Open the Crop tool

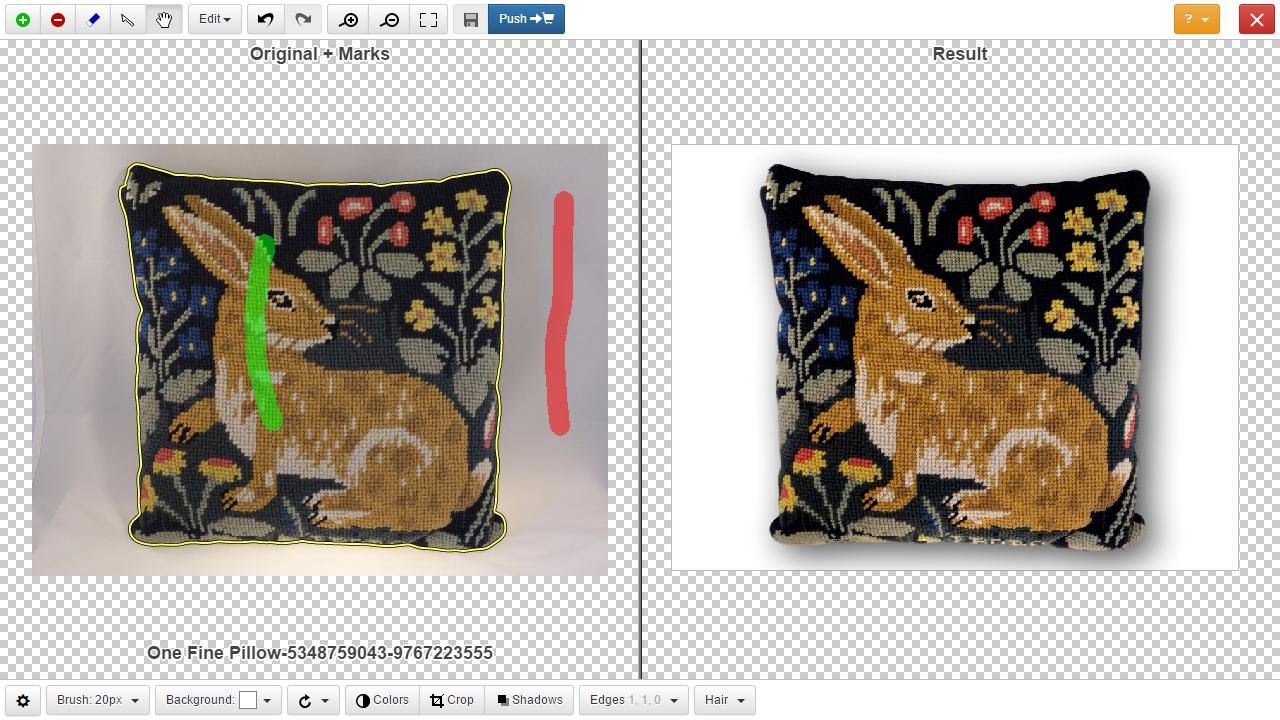tap(452, 700)
